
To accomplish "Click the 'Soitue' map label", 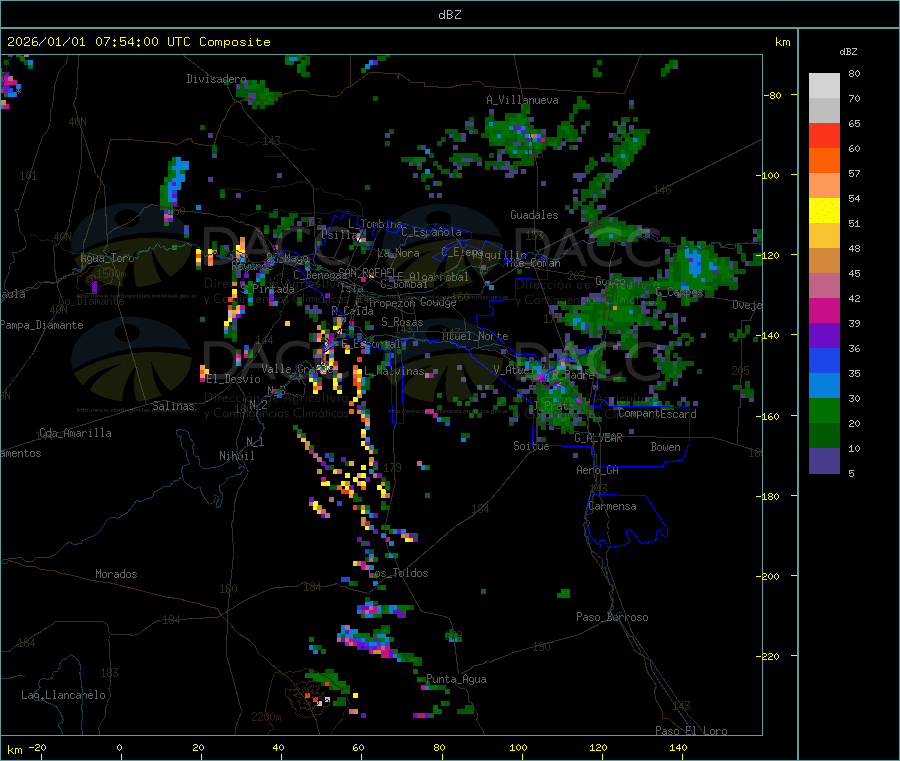I will [x=531, y=445].
